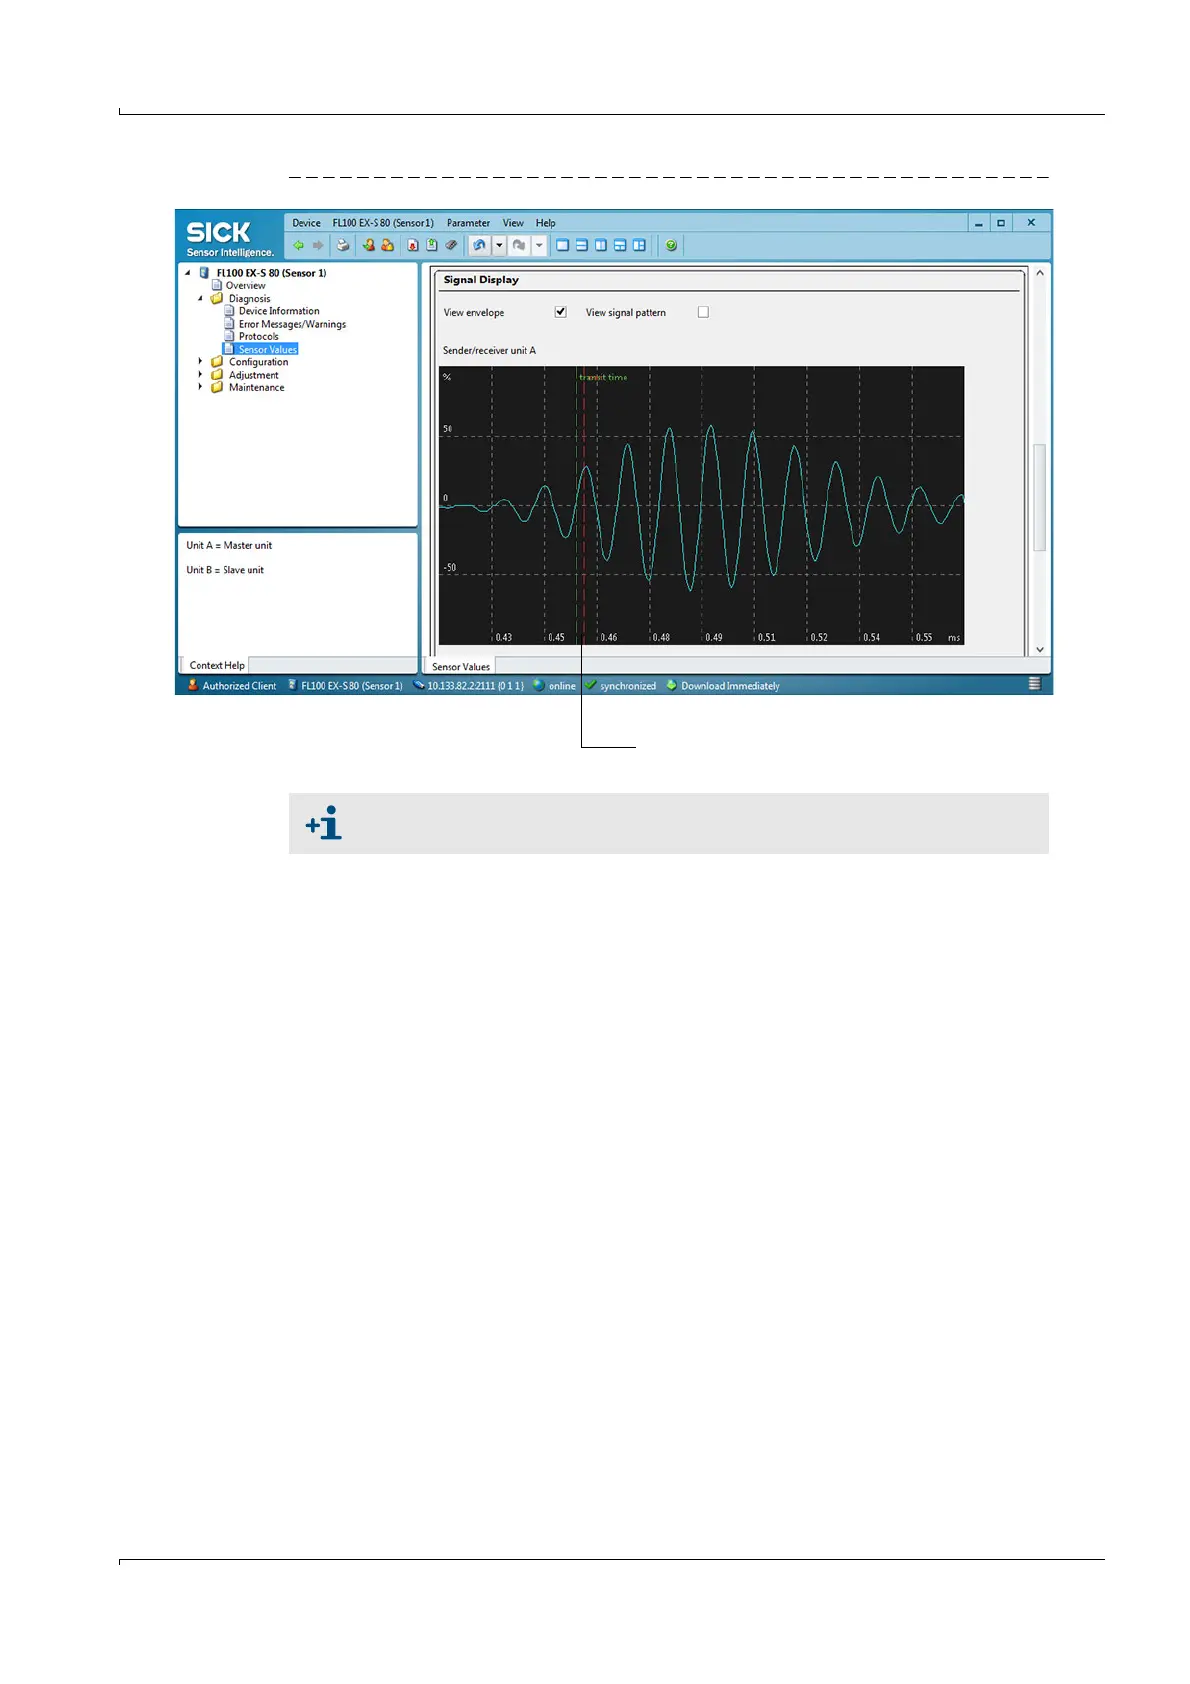This screenshot has height=1684, width=1190.
Task: Click the scroll up arrow
Action: click(1040, 273)
